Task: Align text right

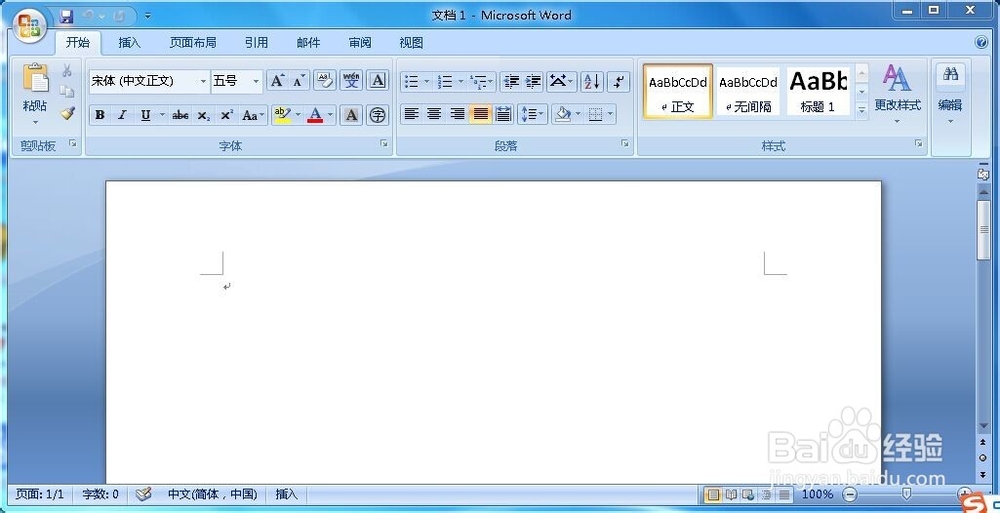Action: point(457,114)
